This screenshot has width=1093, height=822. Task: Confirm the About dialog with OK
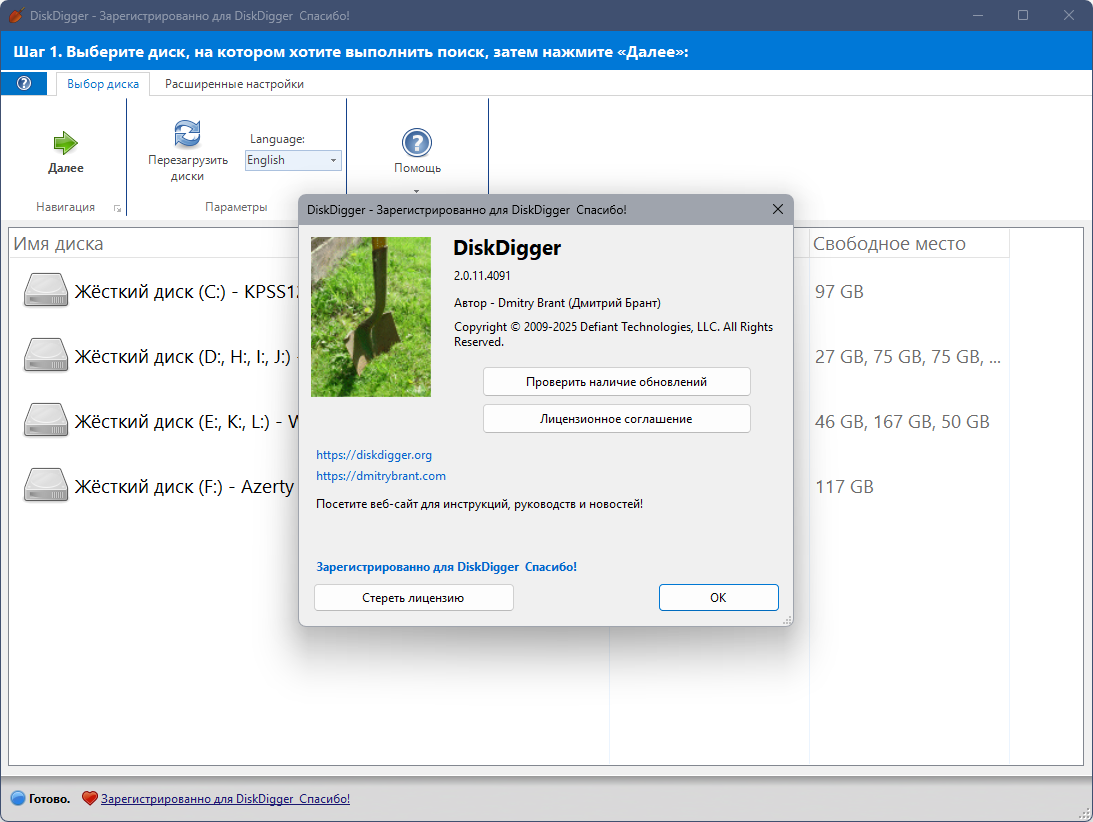coord(719,598)
